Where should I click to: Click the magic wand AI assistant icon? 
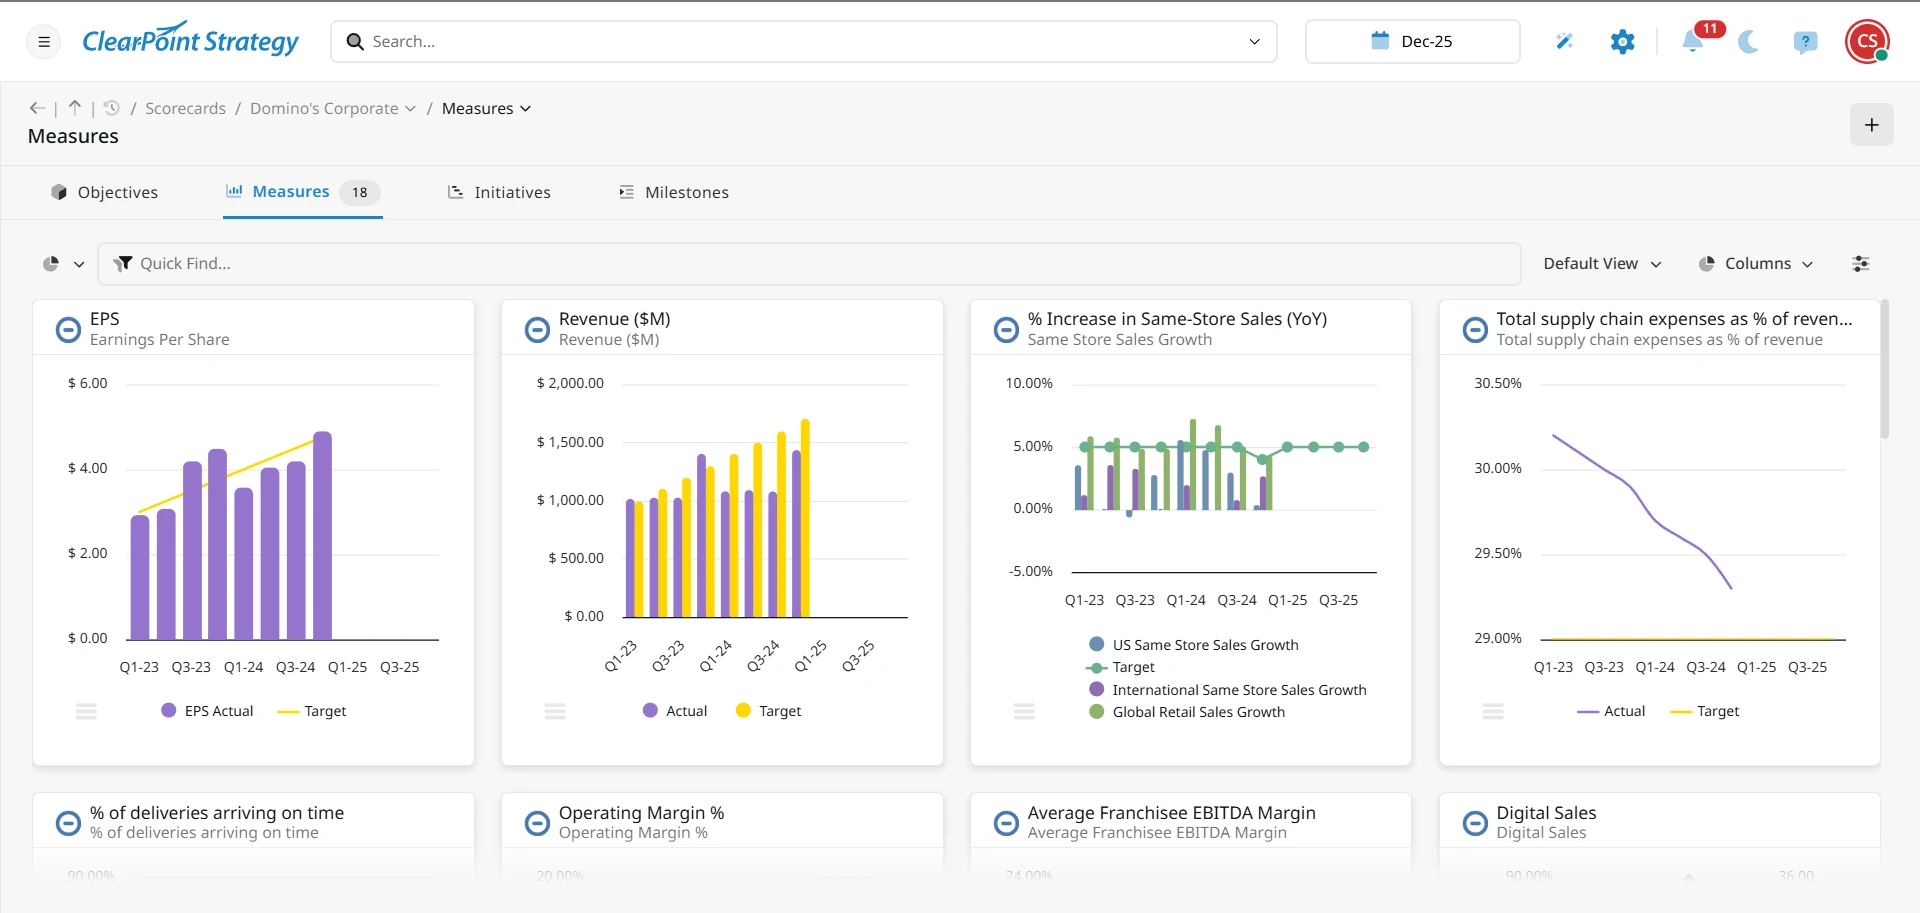1564,41
